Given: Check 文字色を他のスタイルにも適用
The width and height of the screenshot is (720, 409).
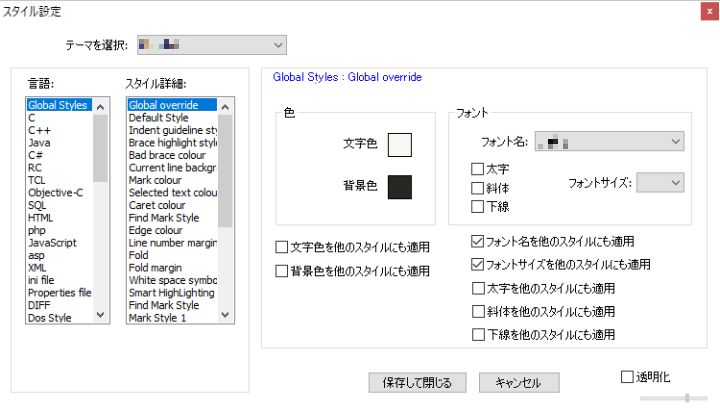Looking at the screenshot, I should [282, 245].
